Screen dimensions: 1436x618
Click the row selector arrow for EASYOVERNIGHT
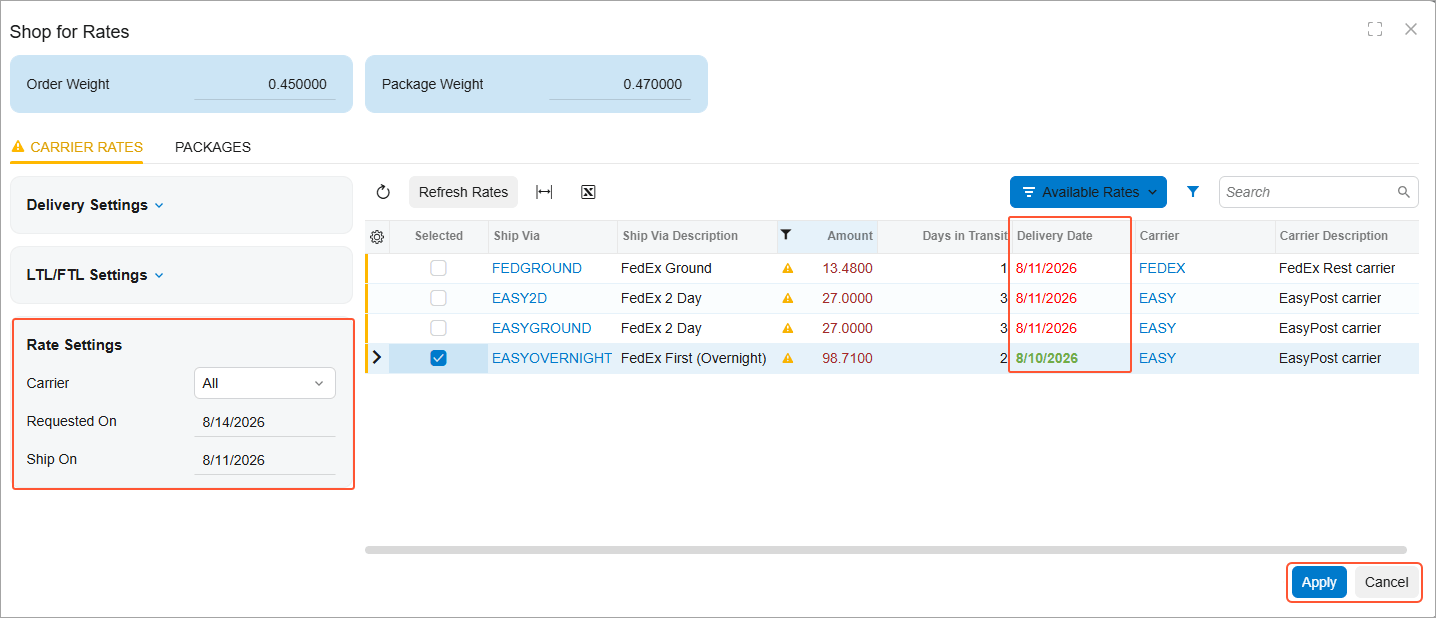(x=377, y=357)
